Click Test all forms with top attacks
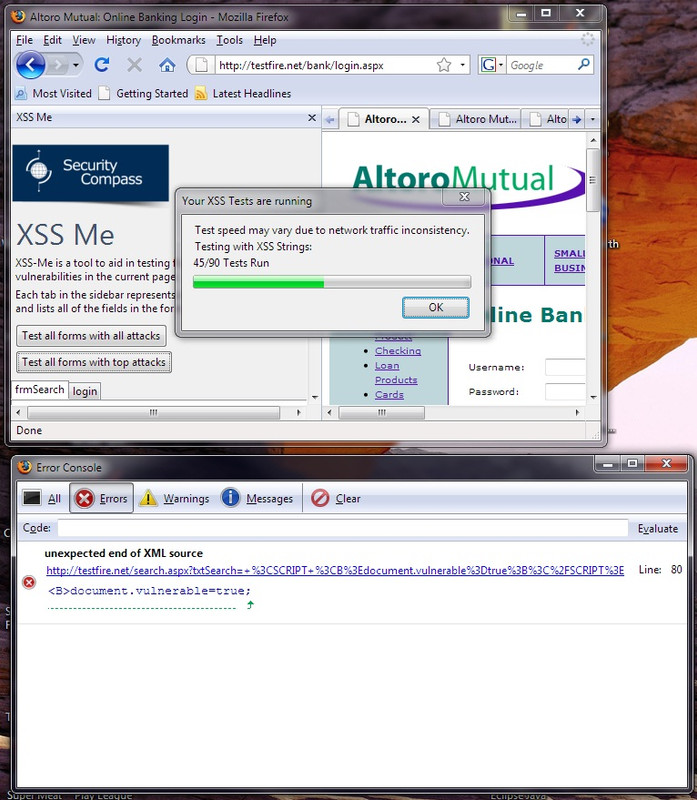The height and width of the screenshot is (800, 697). (x=93, y=362)
